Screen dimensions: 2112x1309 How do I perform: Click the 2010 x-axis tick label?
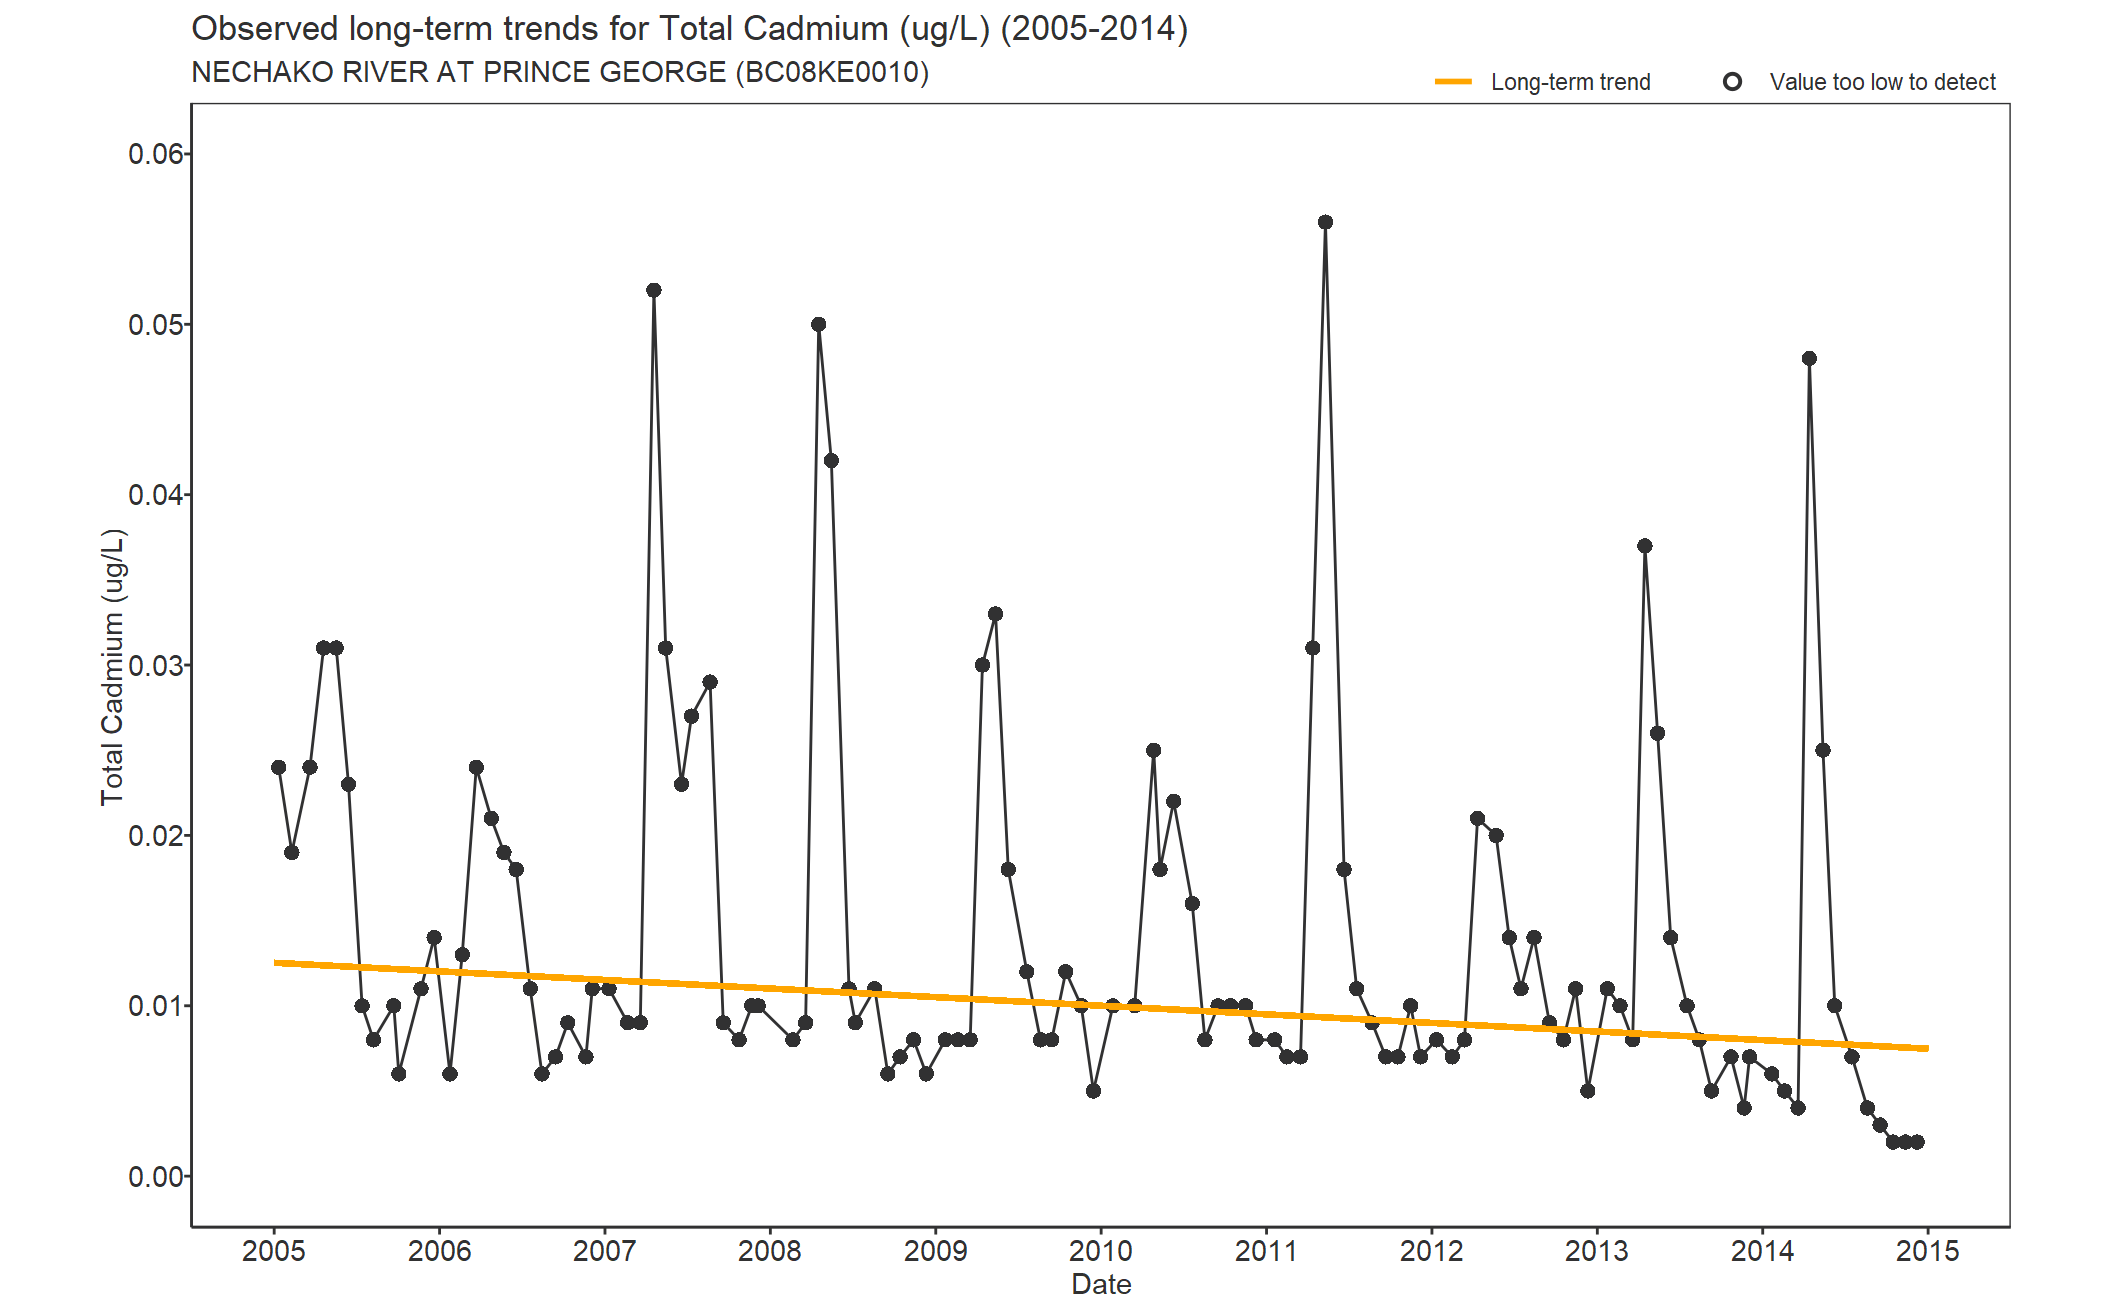tap(1101, 1251)
